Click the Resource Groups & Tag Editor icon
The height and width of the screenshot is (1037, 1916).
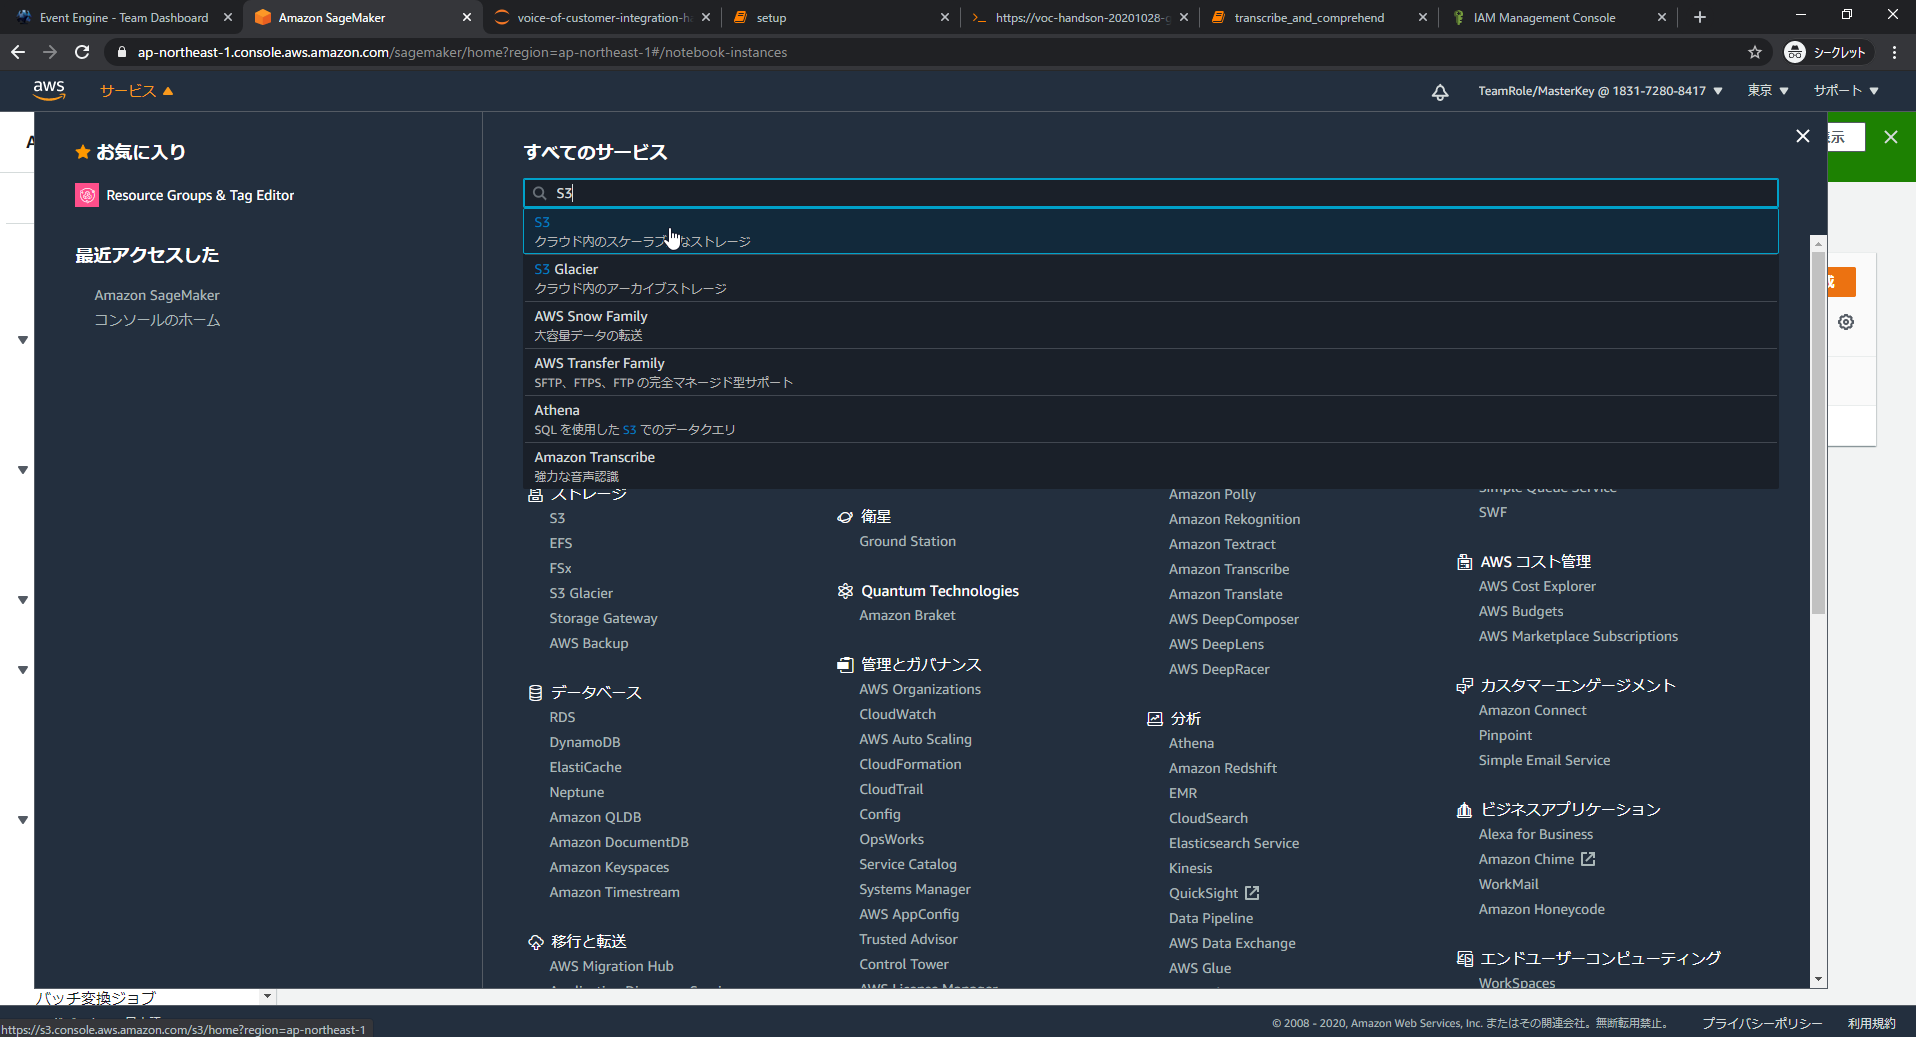[x=87, y=195]
